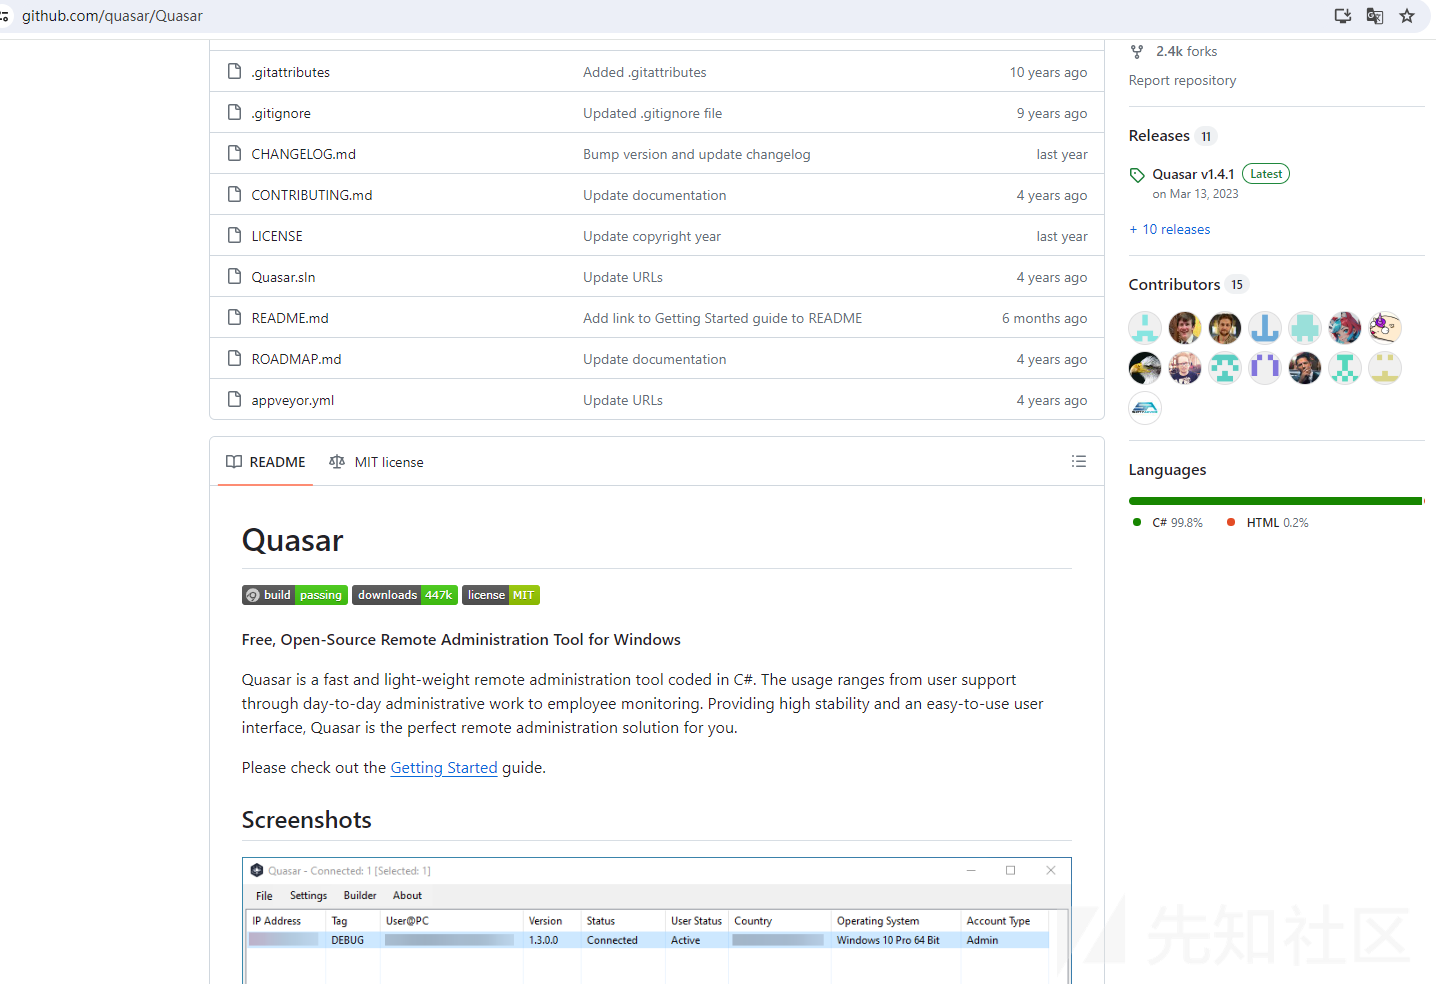1436x984 pixels.
Task: Click the file icon next to appveyor.yml
Action: (x=235, y=399)
